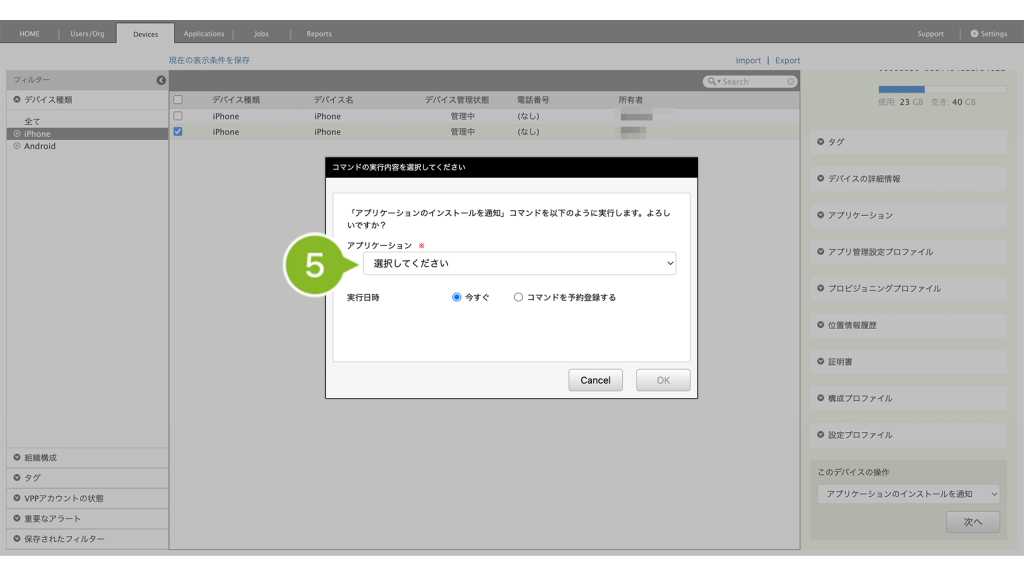Image resolution: width=1024 pixels, height=576 pixels.
Task: Open the アプリケーション selection dropdown
Action: click(519, 263)
